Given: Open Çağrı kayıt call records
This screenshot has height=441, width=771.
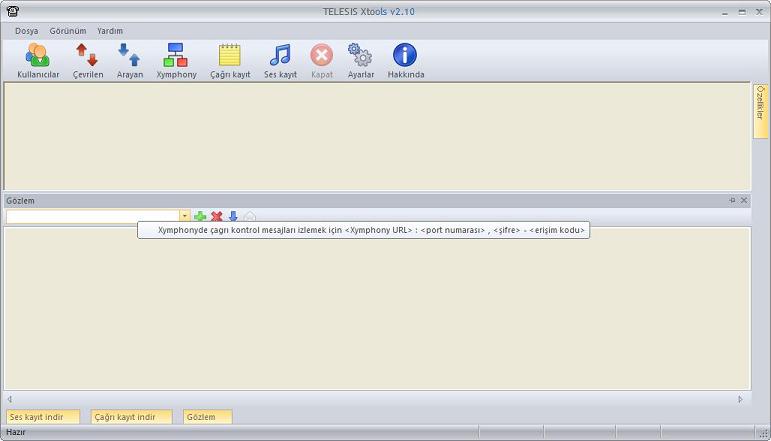Looking at the screenshot, I should point(230,60).
